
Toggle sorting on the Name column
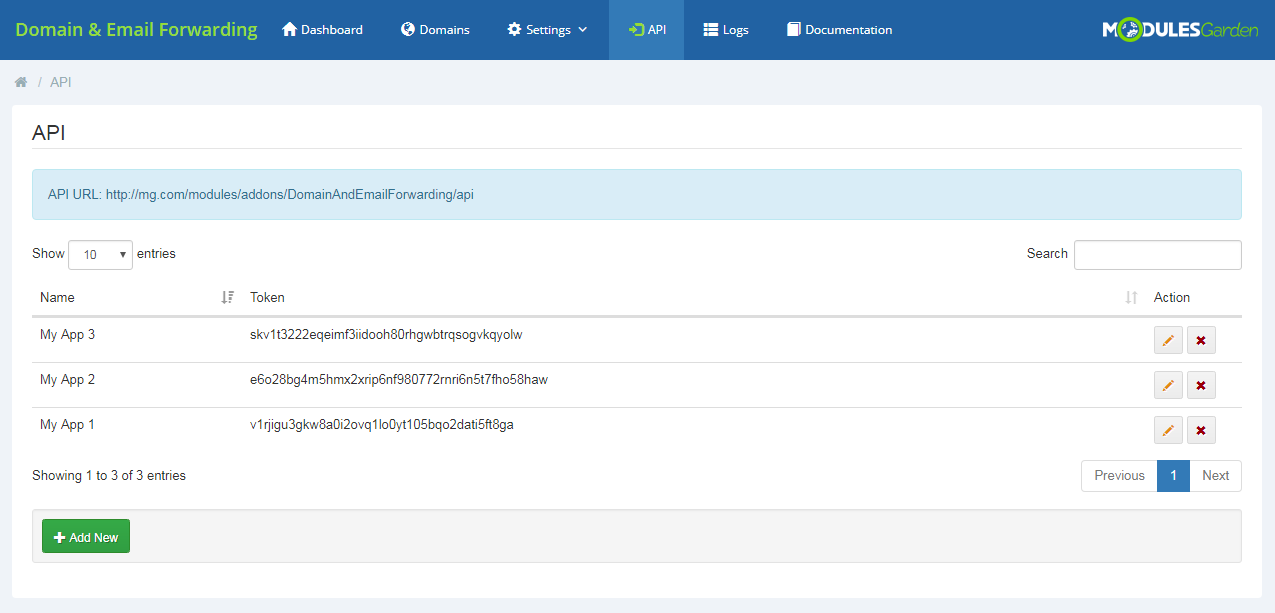click(57, 297)
